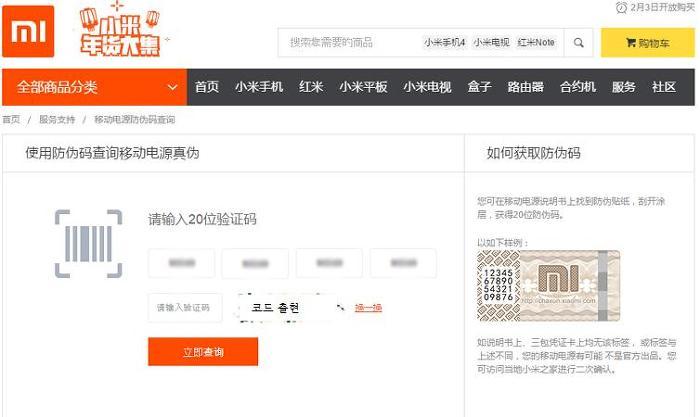700x417 pixels.
Task: Open the 红米 nav item
Action: pyautogui.click(x=311, y=87)
